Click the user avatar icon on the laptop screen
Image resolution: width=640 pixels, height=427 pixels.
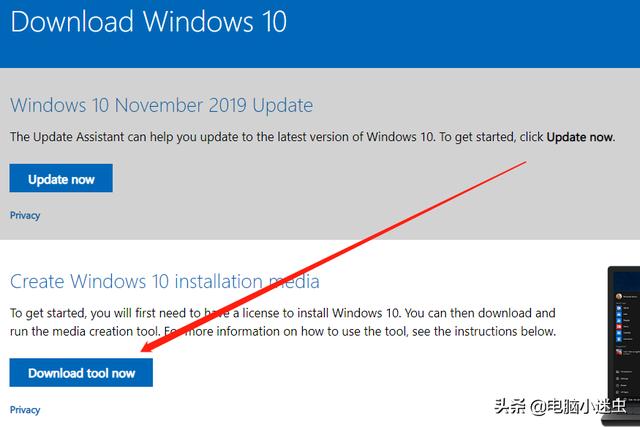coord(619,297)
